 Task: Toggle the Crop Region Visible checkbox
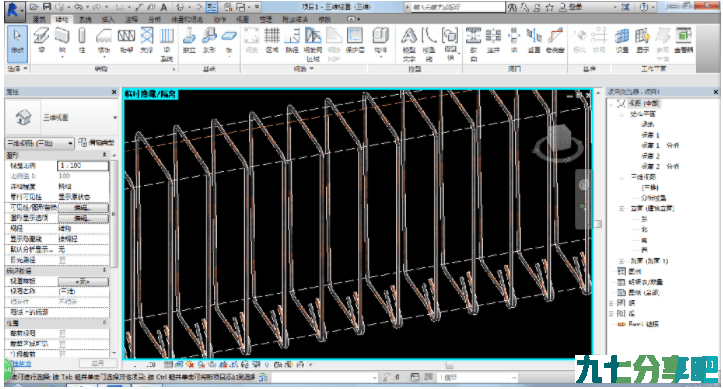pyautogui.click(x=62, y=344)
